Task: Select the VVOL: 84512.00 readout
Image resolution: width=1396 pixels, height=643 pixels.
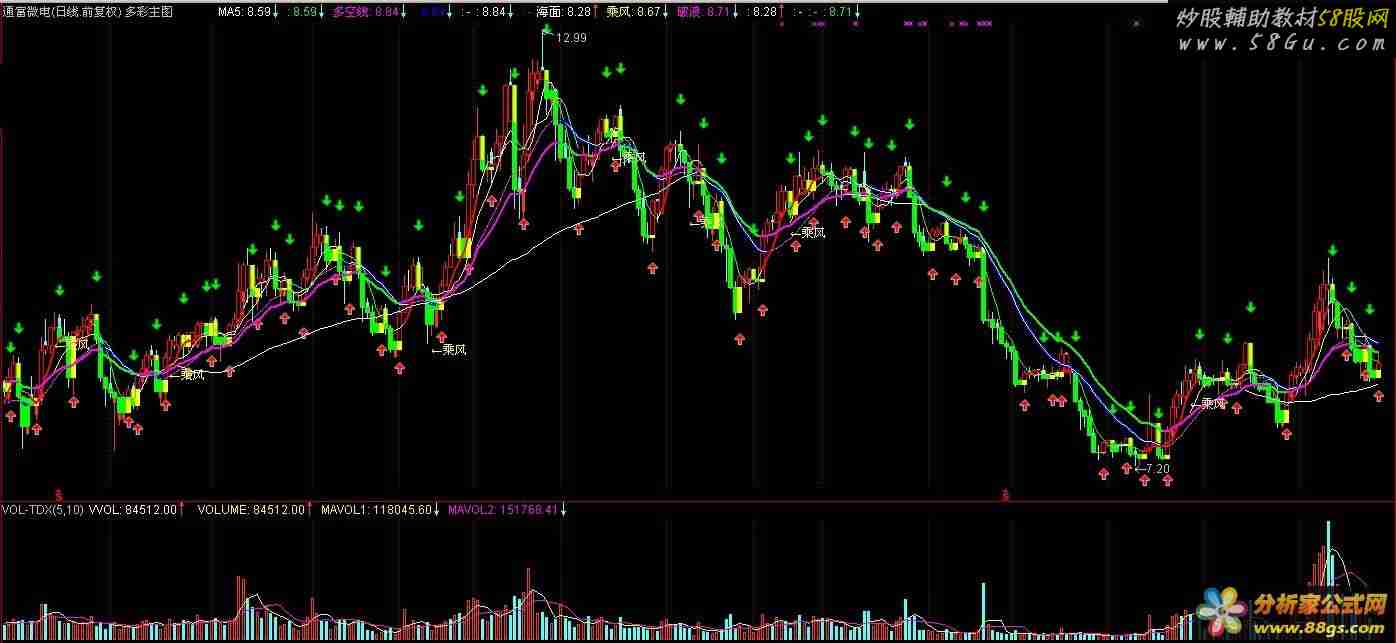Action: tap(133, 509)
